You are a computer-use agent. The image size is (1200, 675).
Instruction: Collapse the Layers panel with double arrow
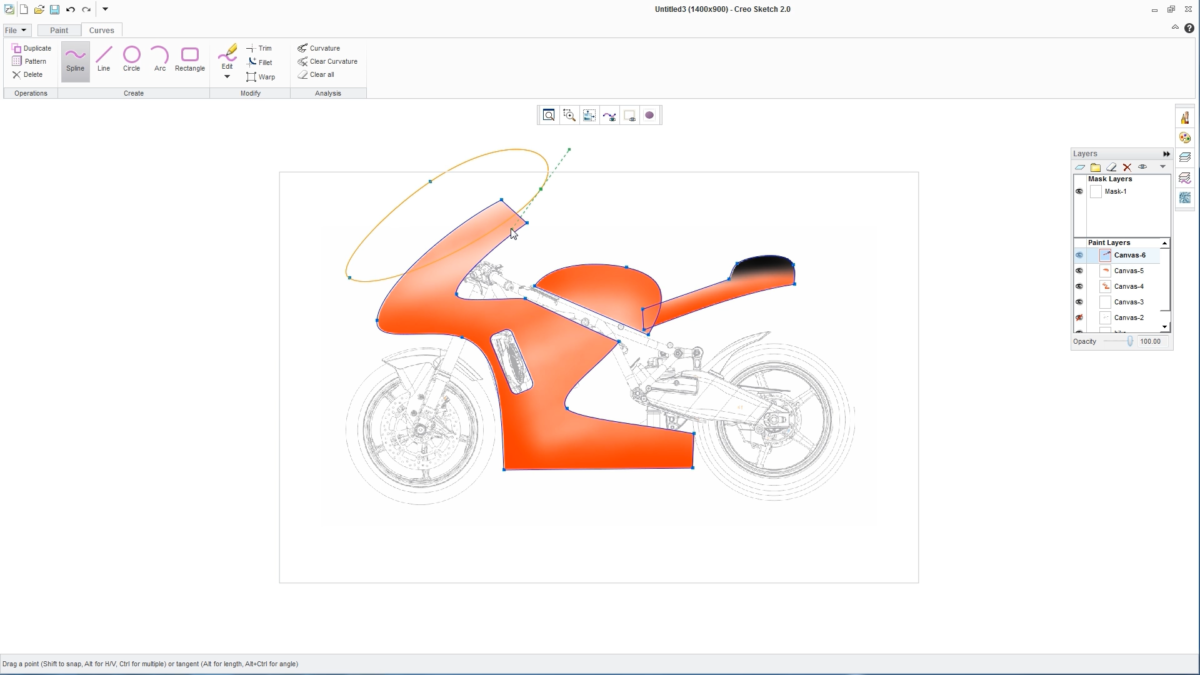[x=1166, y=154]
